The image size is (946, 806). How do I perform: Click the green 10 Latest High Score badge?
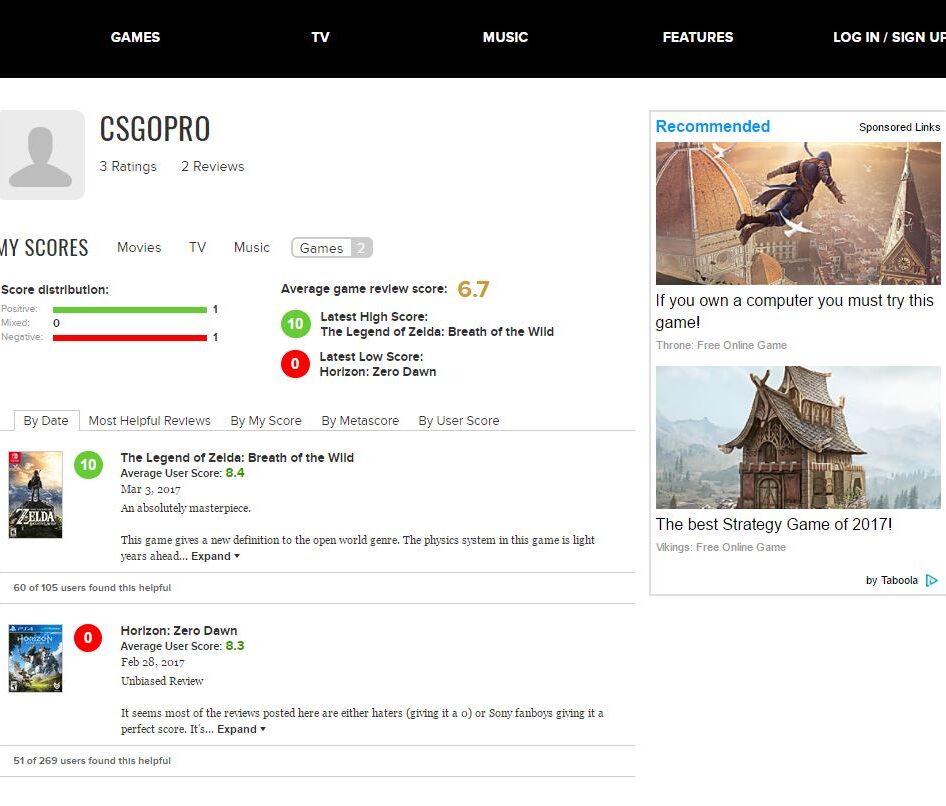pos(295,324)
